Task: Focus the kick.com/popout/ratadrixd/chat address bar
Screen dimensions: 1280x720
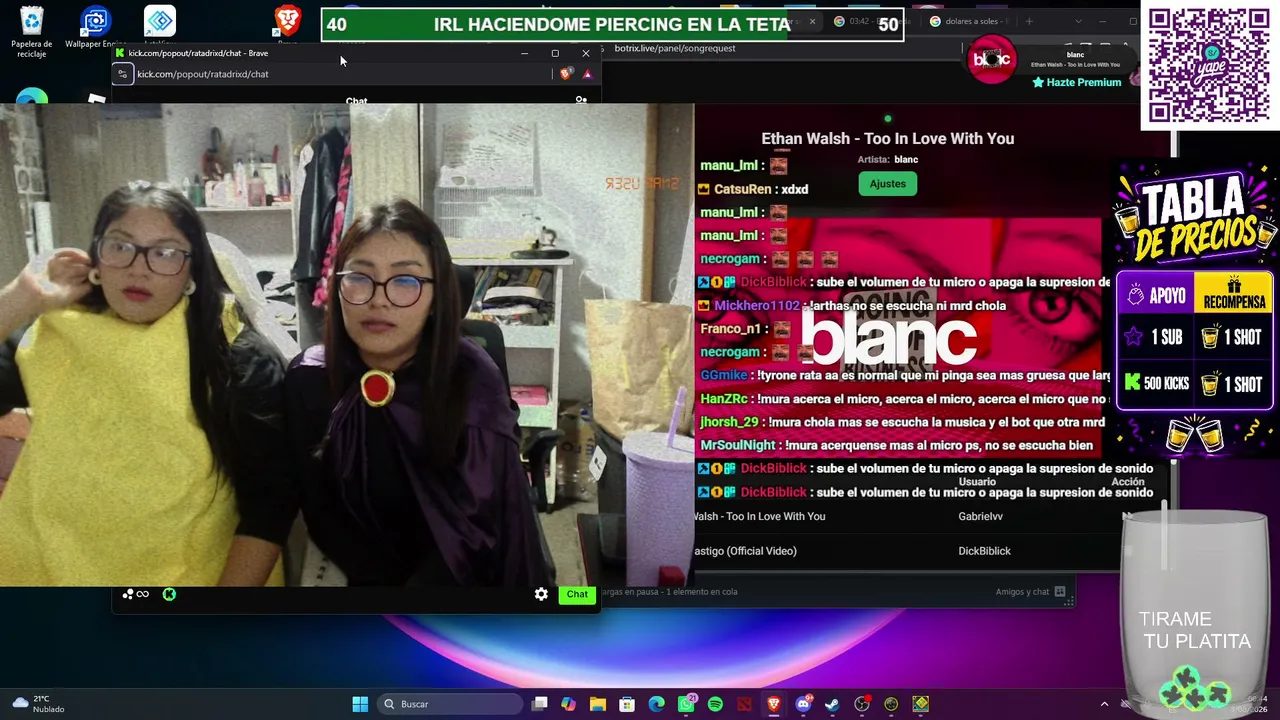Action: [340, 74]
